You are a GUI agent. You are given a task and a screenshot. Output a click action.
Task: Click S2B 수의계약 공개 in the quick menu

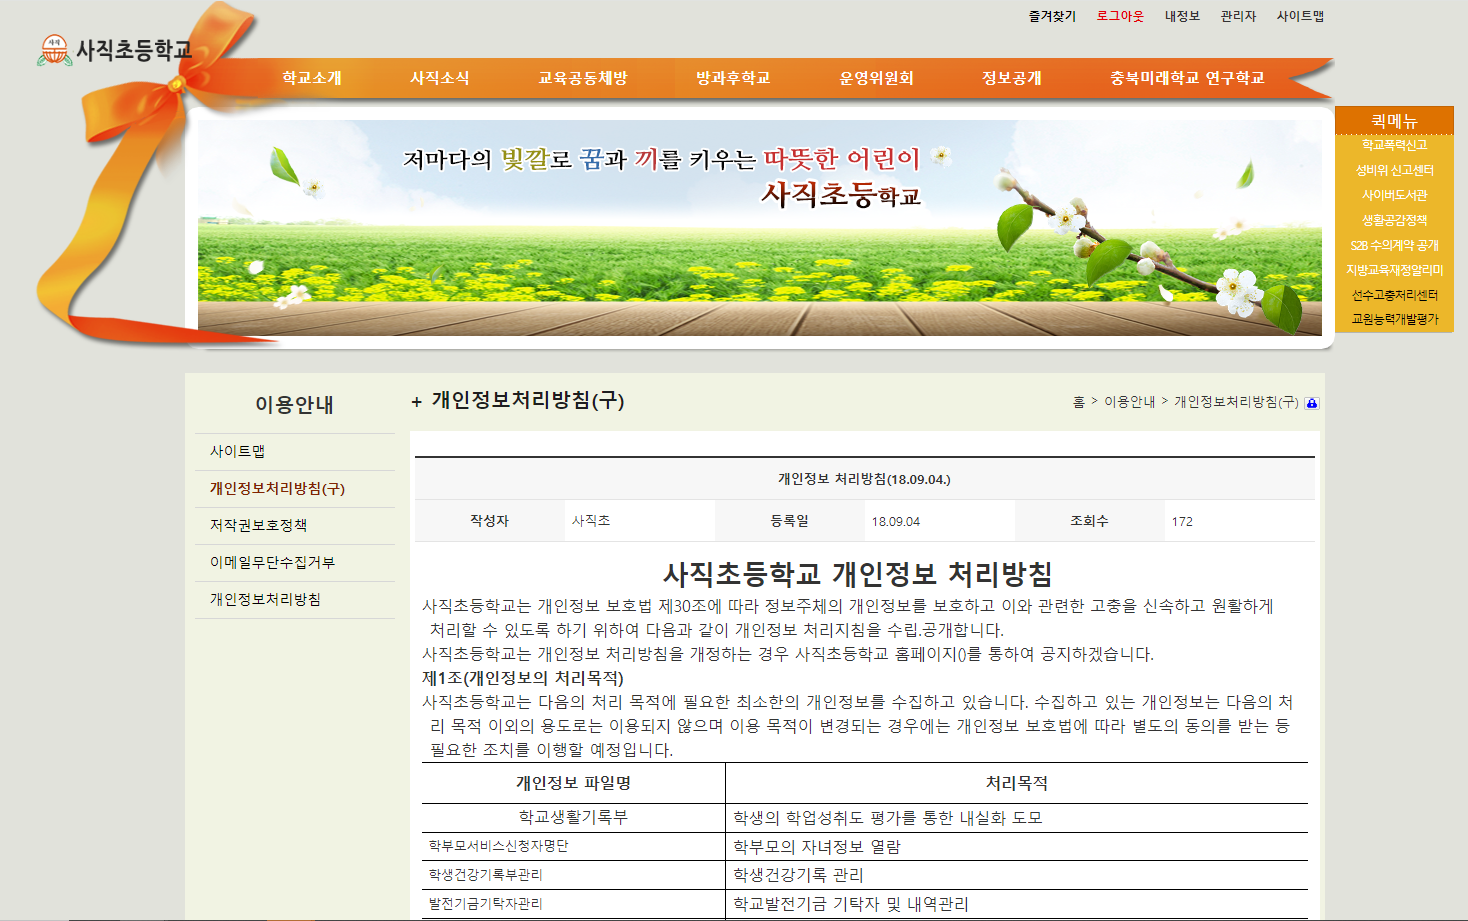coord(1394,245)
